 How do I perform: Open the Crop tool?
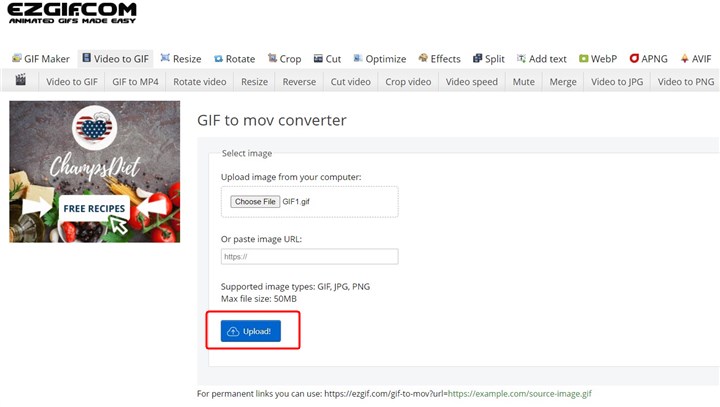pos(284,59)
